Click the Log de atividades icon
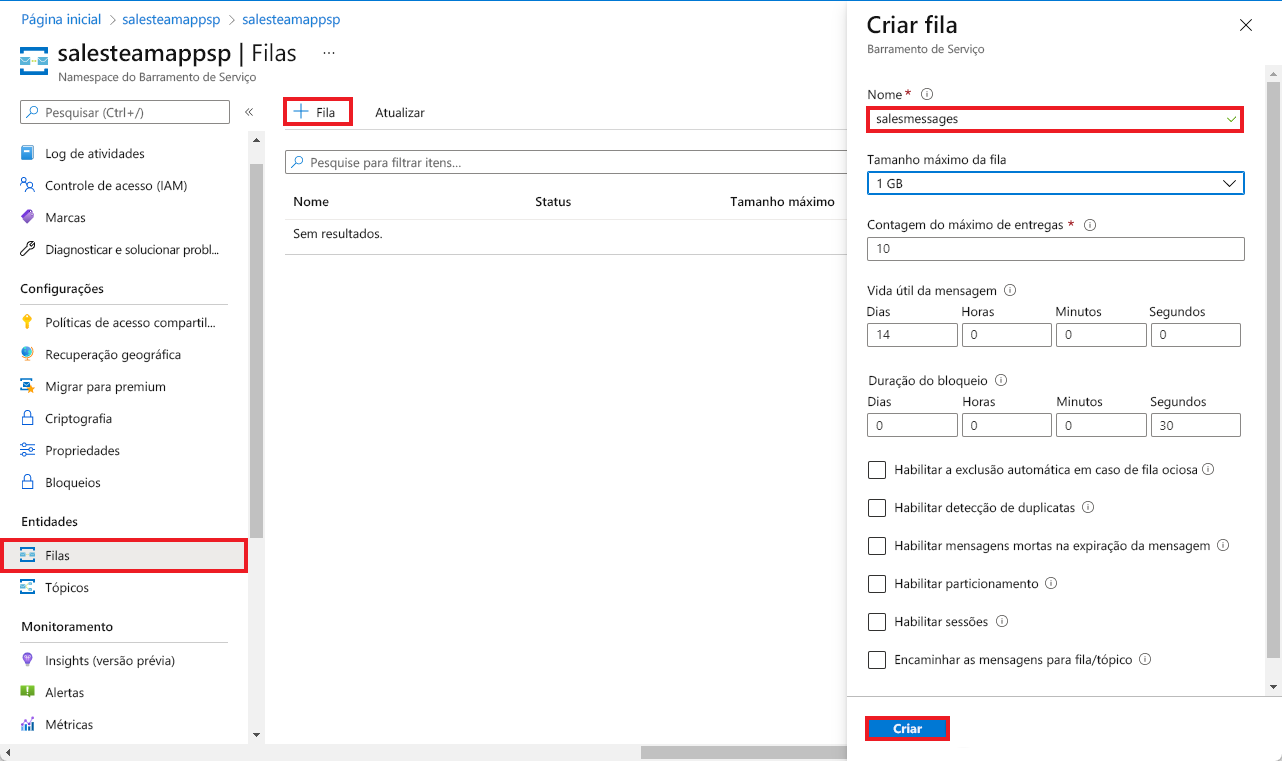 [28, 153]
